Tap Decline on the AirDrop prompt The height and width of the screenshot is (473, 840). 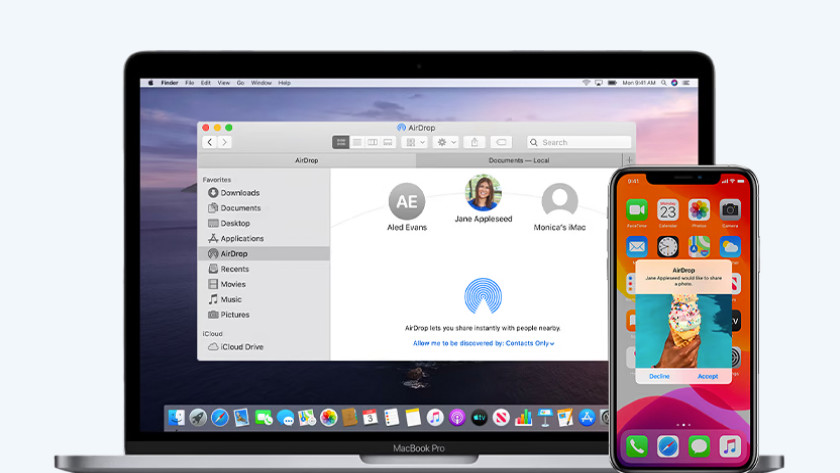coord(659,376)
